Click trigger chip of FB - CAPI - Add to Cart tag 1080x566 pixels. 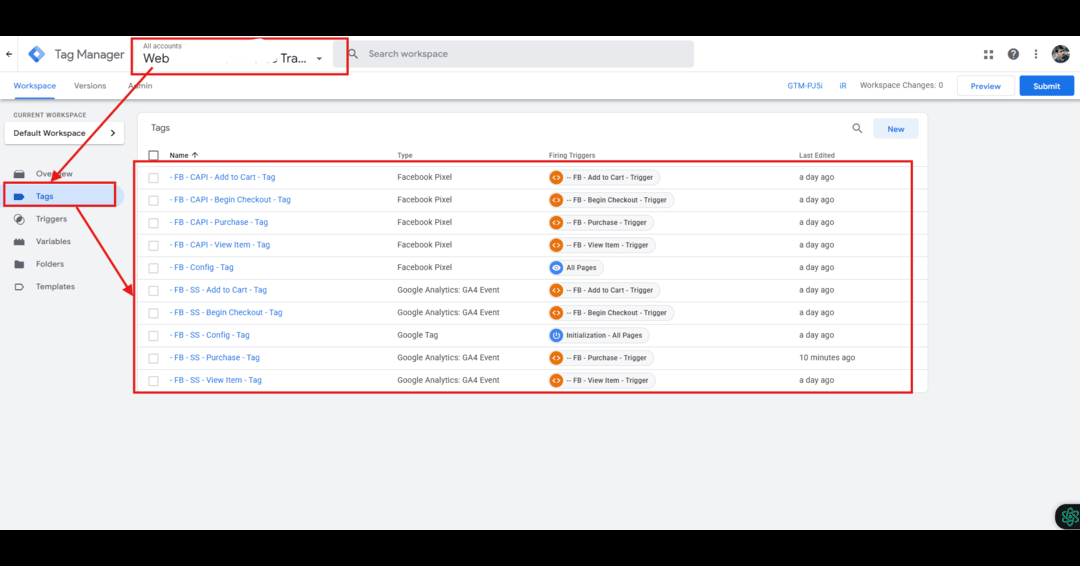tap(603, 178)
